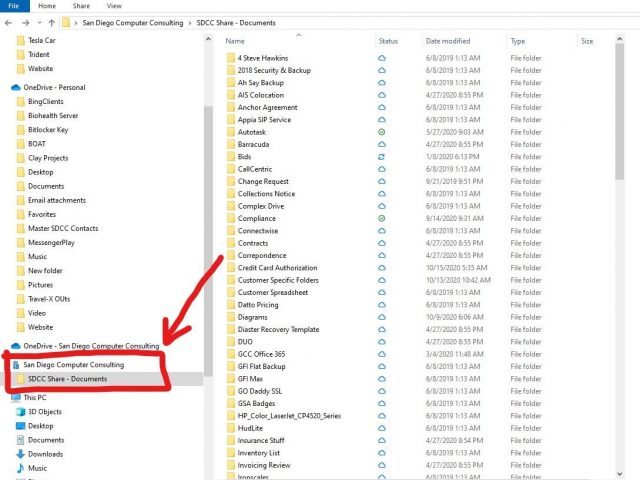640x480 pixels.
Task: Select the Anchor Agreement folder name
Action: [268, 107]
